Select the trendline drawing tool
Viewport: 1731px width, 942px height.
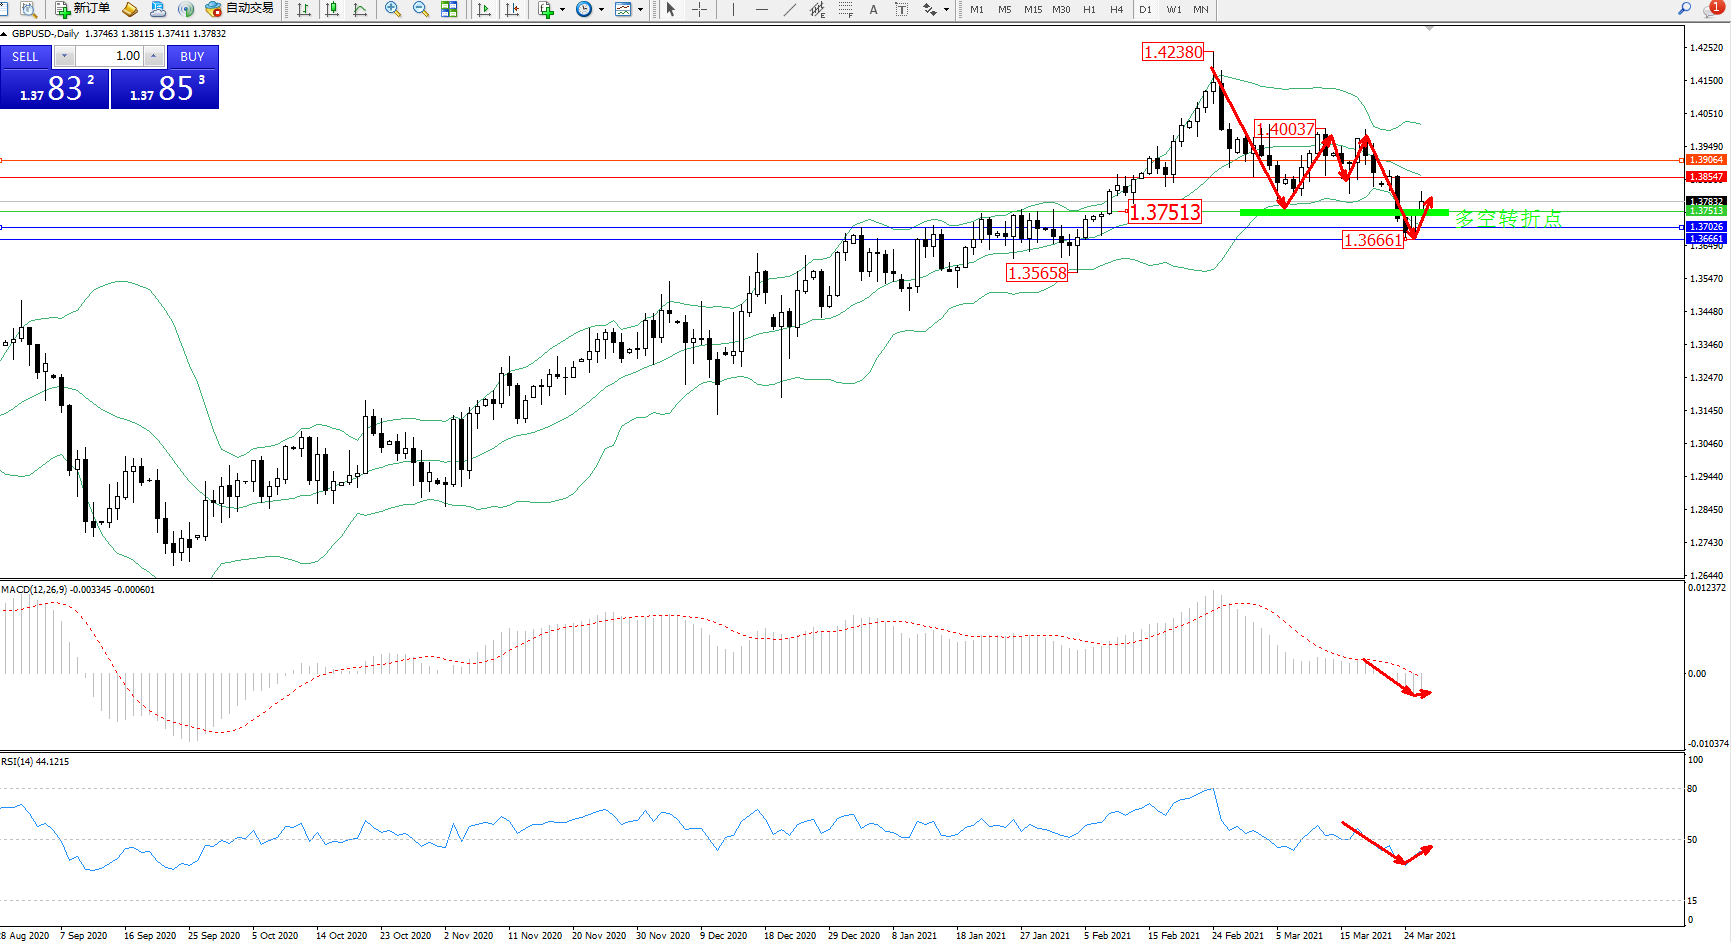coord(790,9)
